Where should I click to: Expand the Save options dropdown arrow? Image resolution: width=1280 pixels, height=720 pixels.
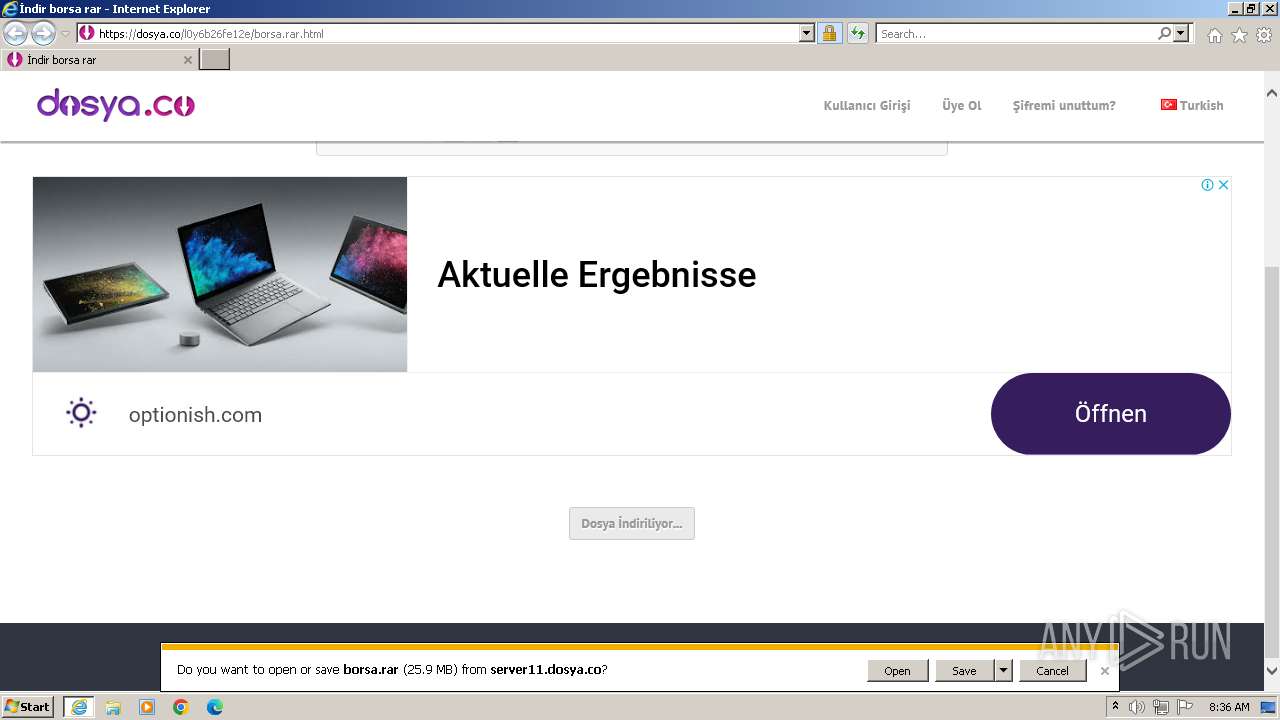[x=1004, y=670]
